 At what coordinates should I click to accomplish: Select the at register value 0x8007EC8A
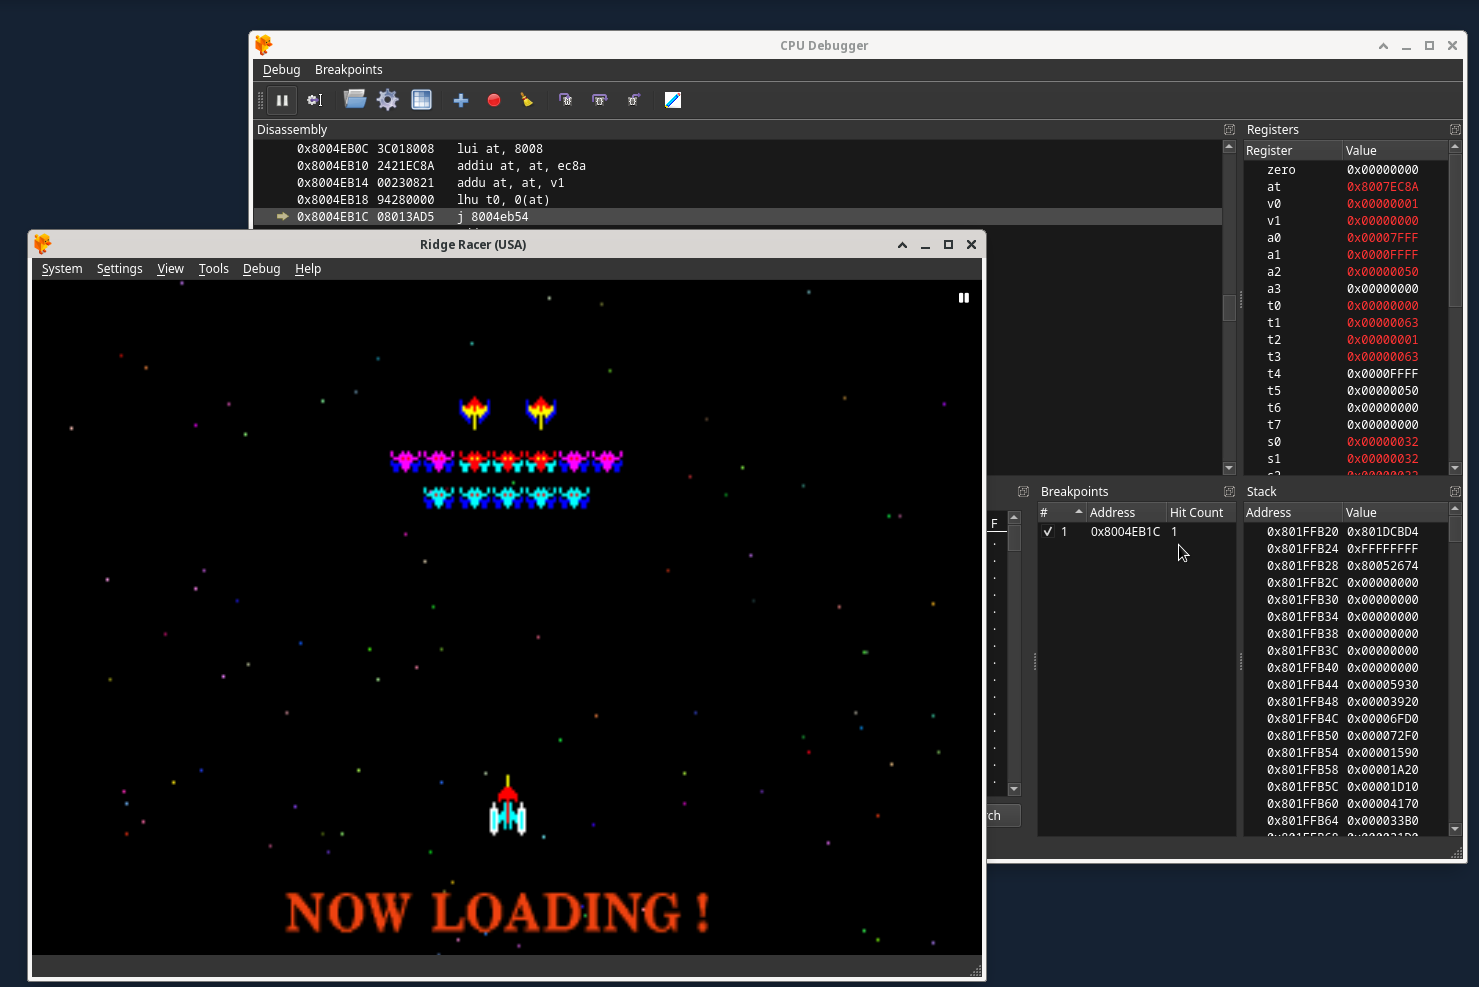[x=1382, y=187]
